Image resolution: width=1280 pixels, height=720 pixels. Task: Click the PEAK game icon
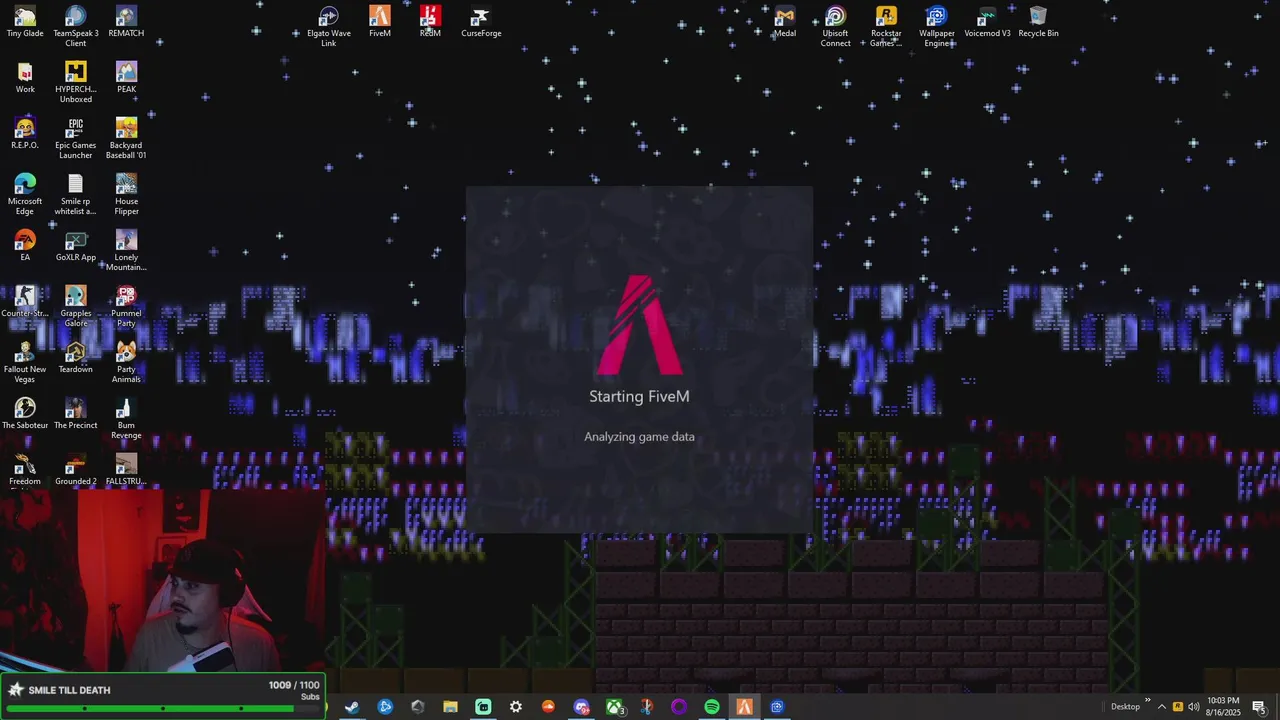coord(126,78)
